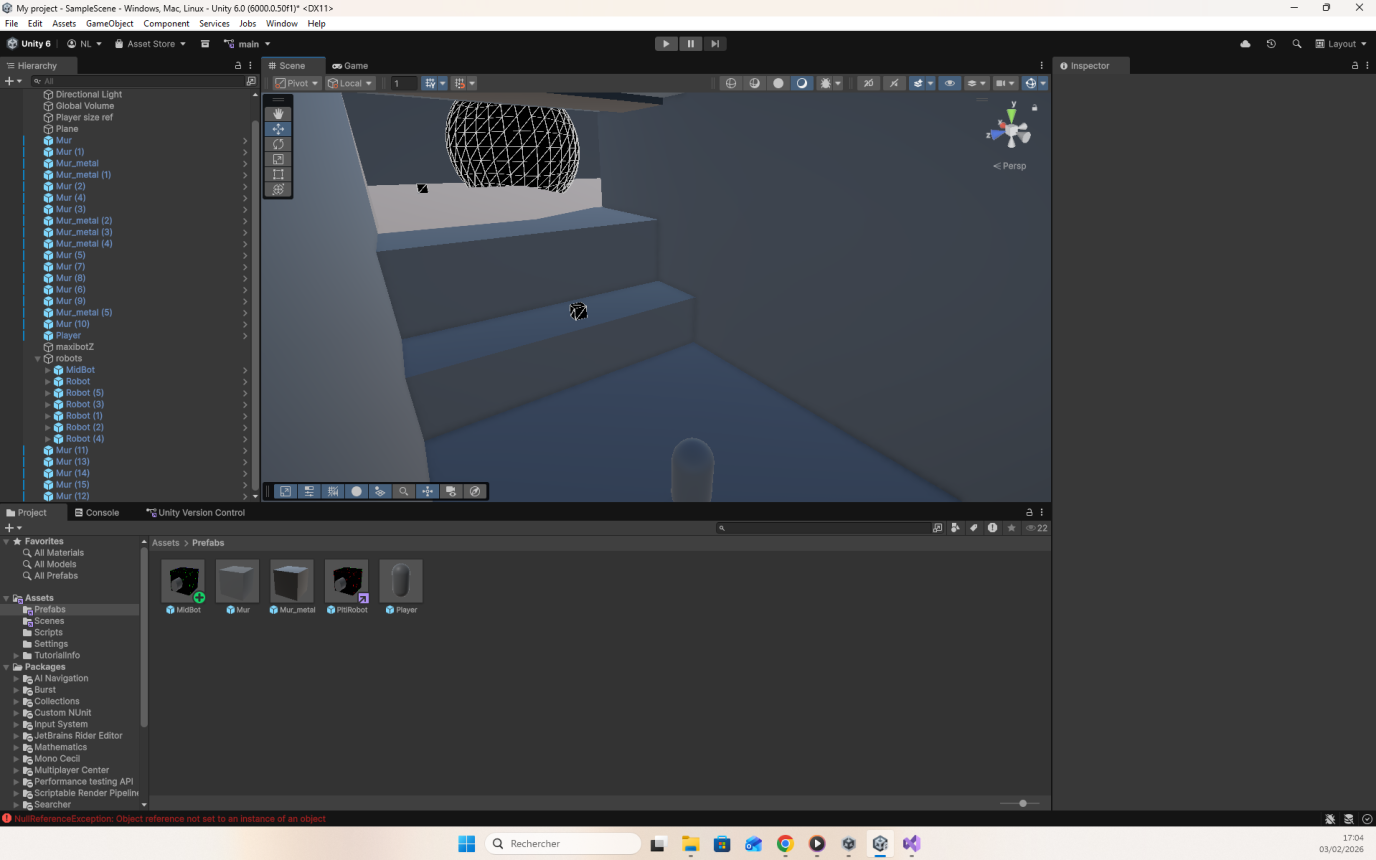The width and height of the screenshot is (1376, 860).
Task: Open Google Chrome from the taskbar
Action: (785, 844)
